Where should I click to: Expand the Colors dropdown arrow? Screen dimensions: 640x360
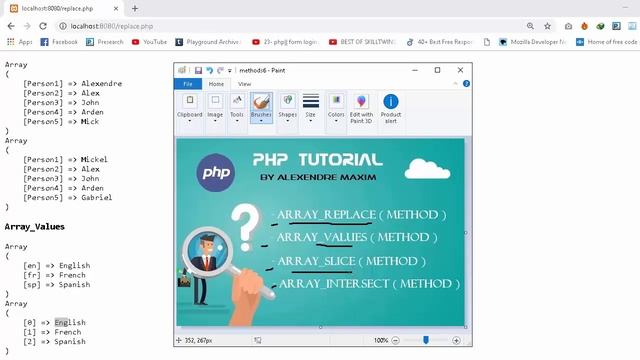coord(336,121)
